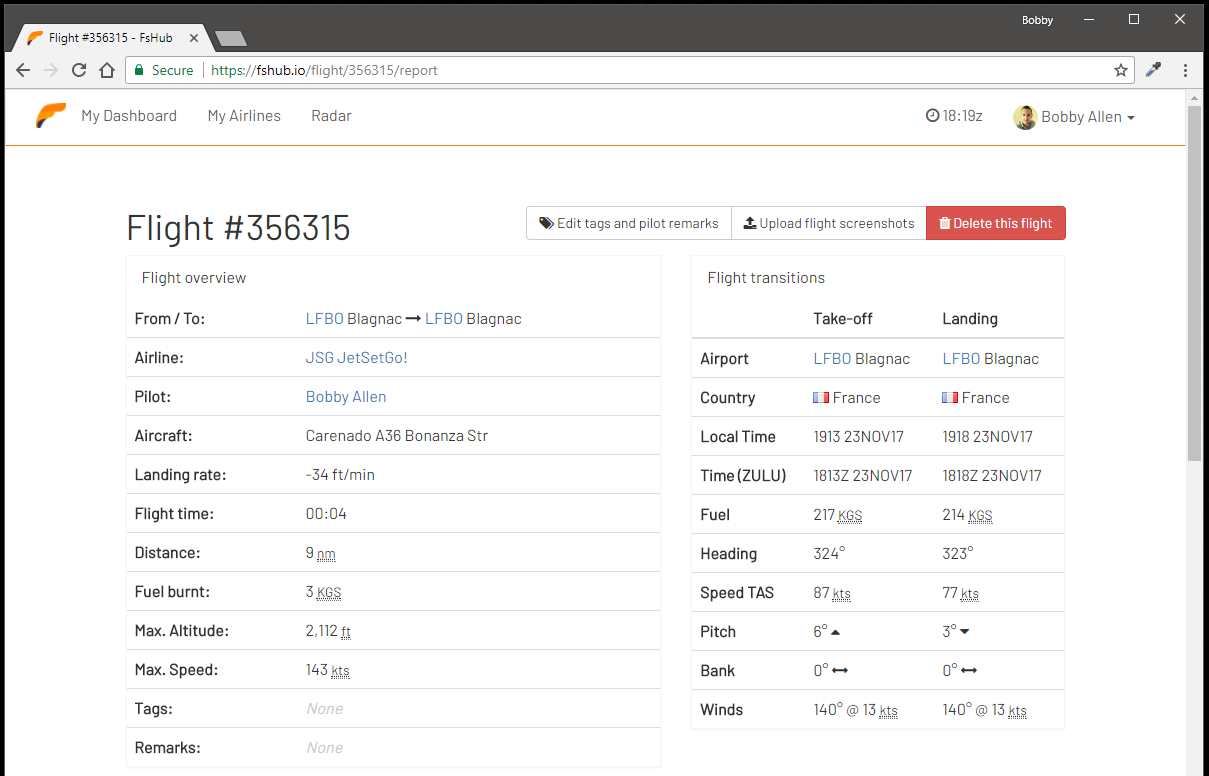Viewport: 1209px width, 776px height.
Task: Click Bobby Allen's avatar picture
Action: 1024,117
